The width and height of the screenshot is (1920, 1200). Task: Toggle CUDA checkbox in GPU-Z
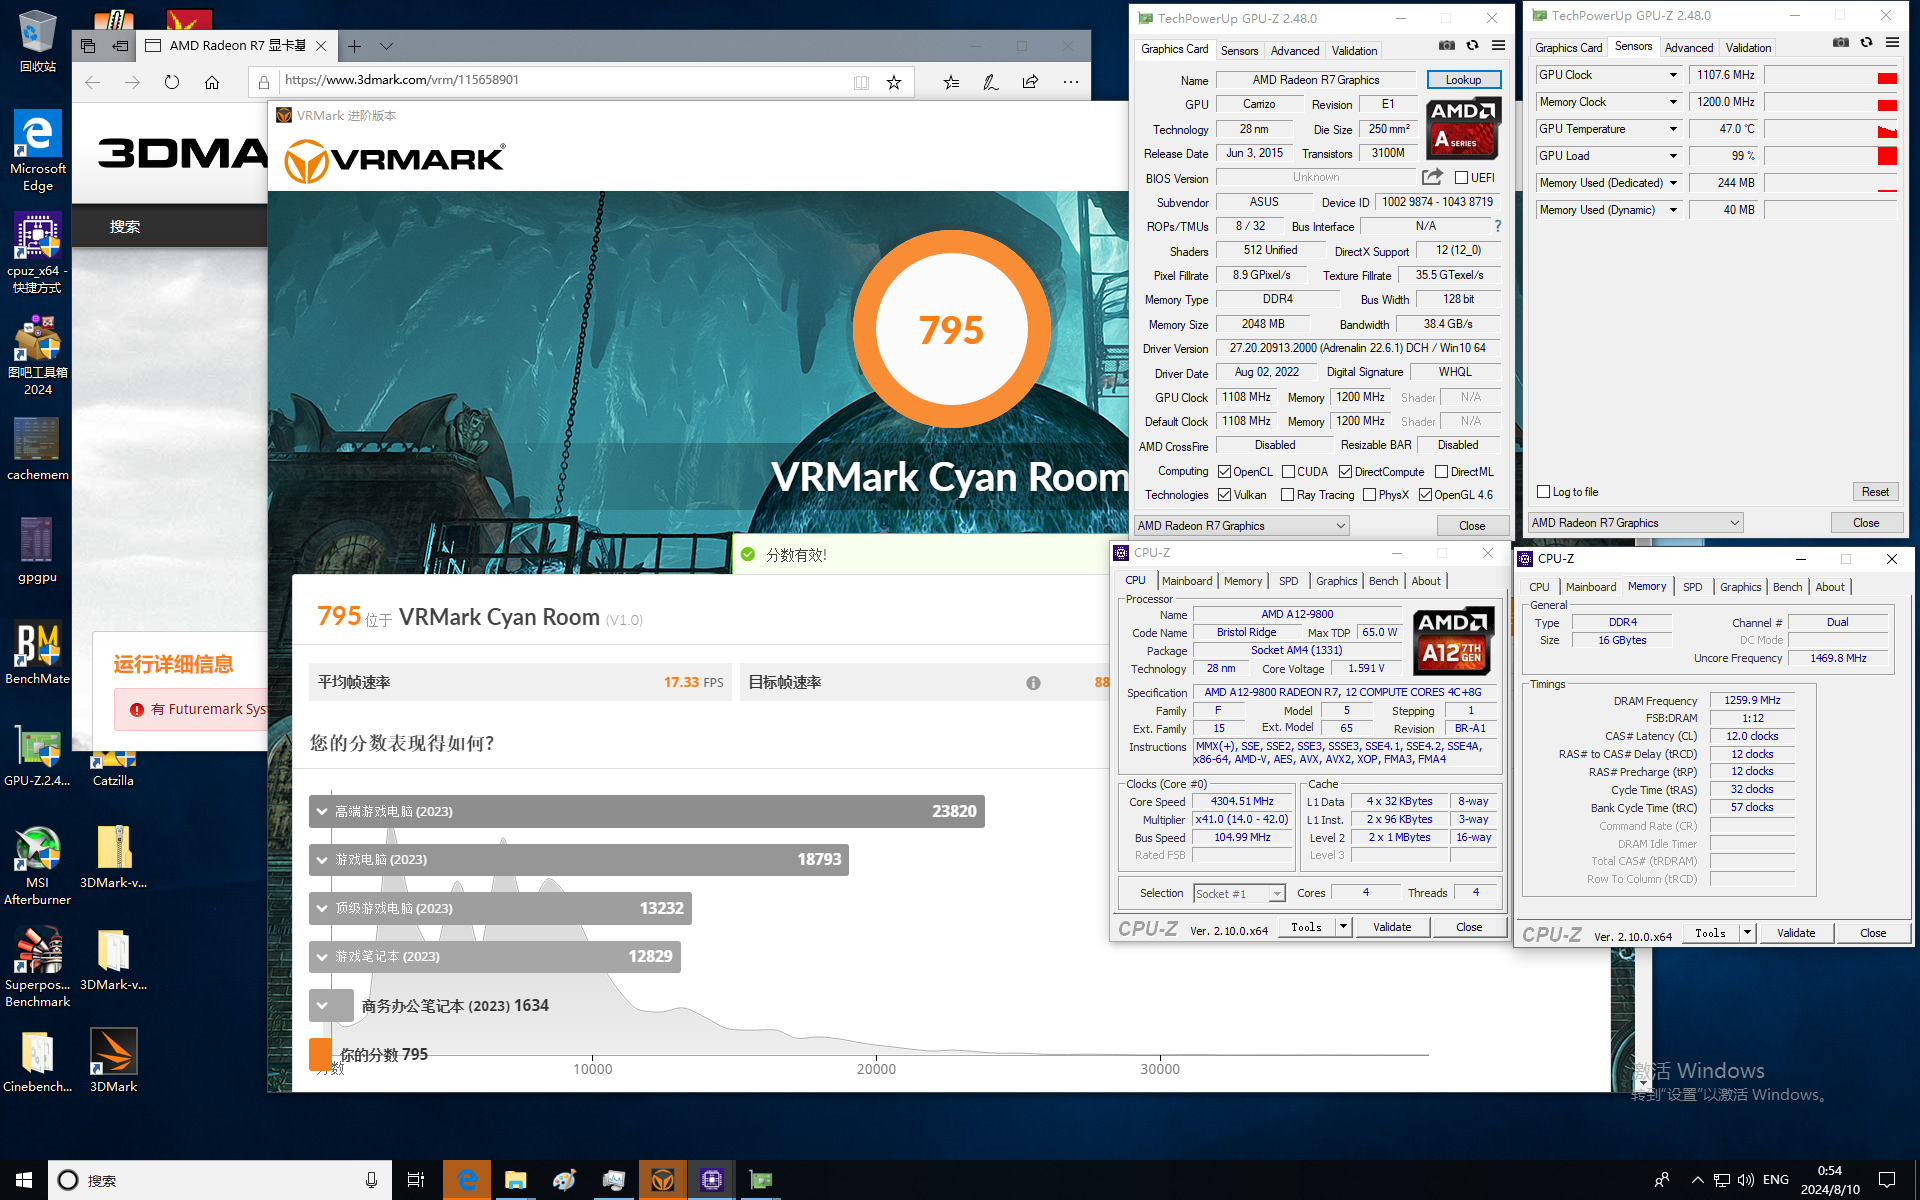(x=1289, y=472)
